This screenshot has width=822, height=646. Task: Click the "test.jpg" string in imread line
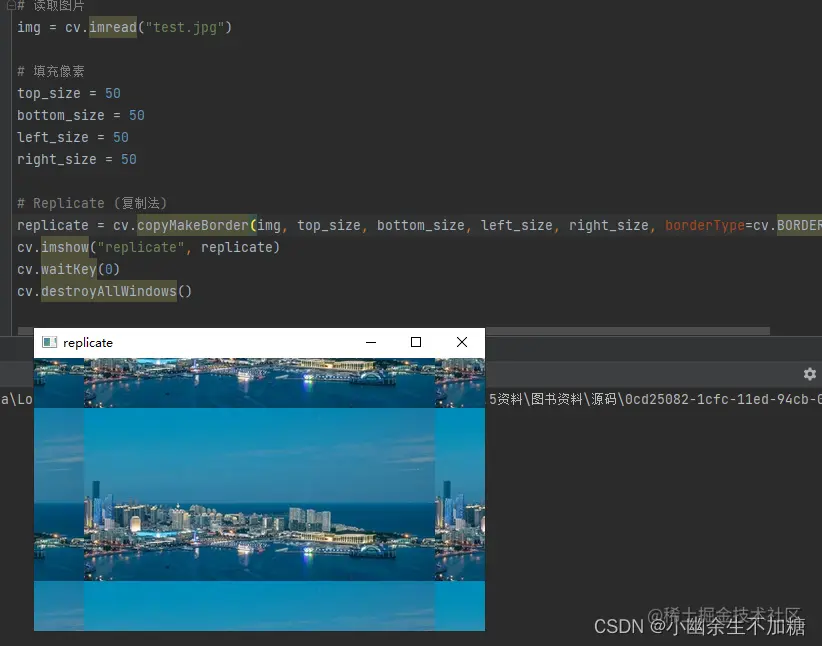pyautogui.click(x=185, y=27)
